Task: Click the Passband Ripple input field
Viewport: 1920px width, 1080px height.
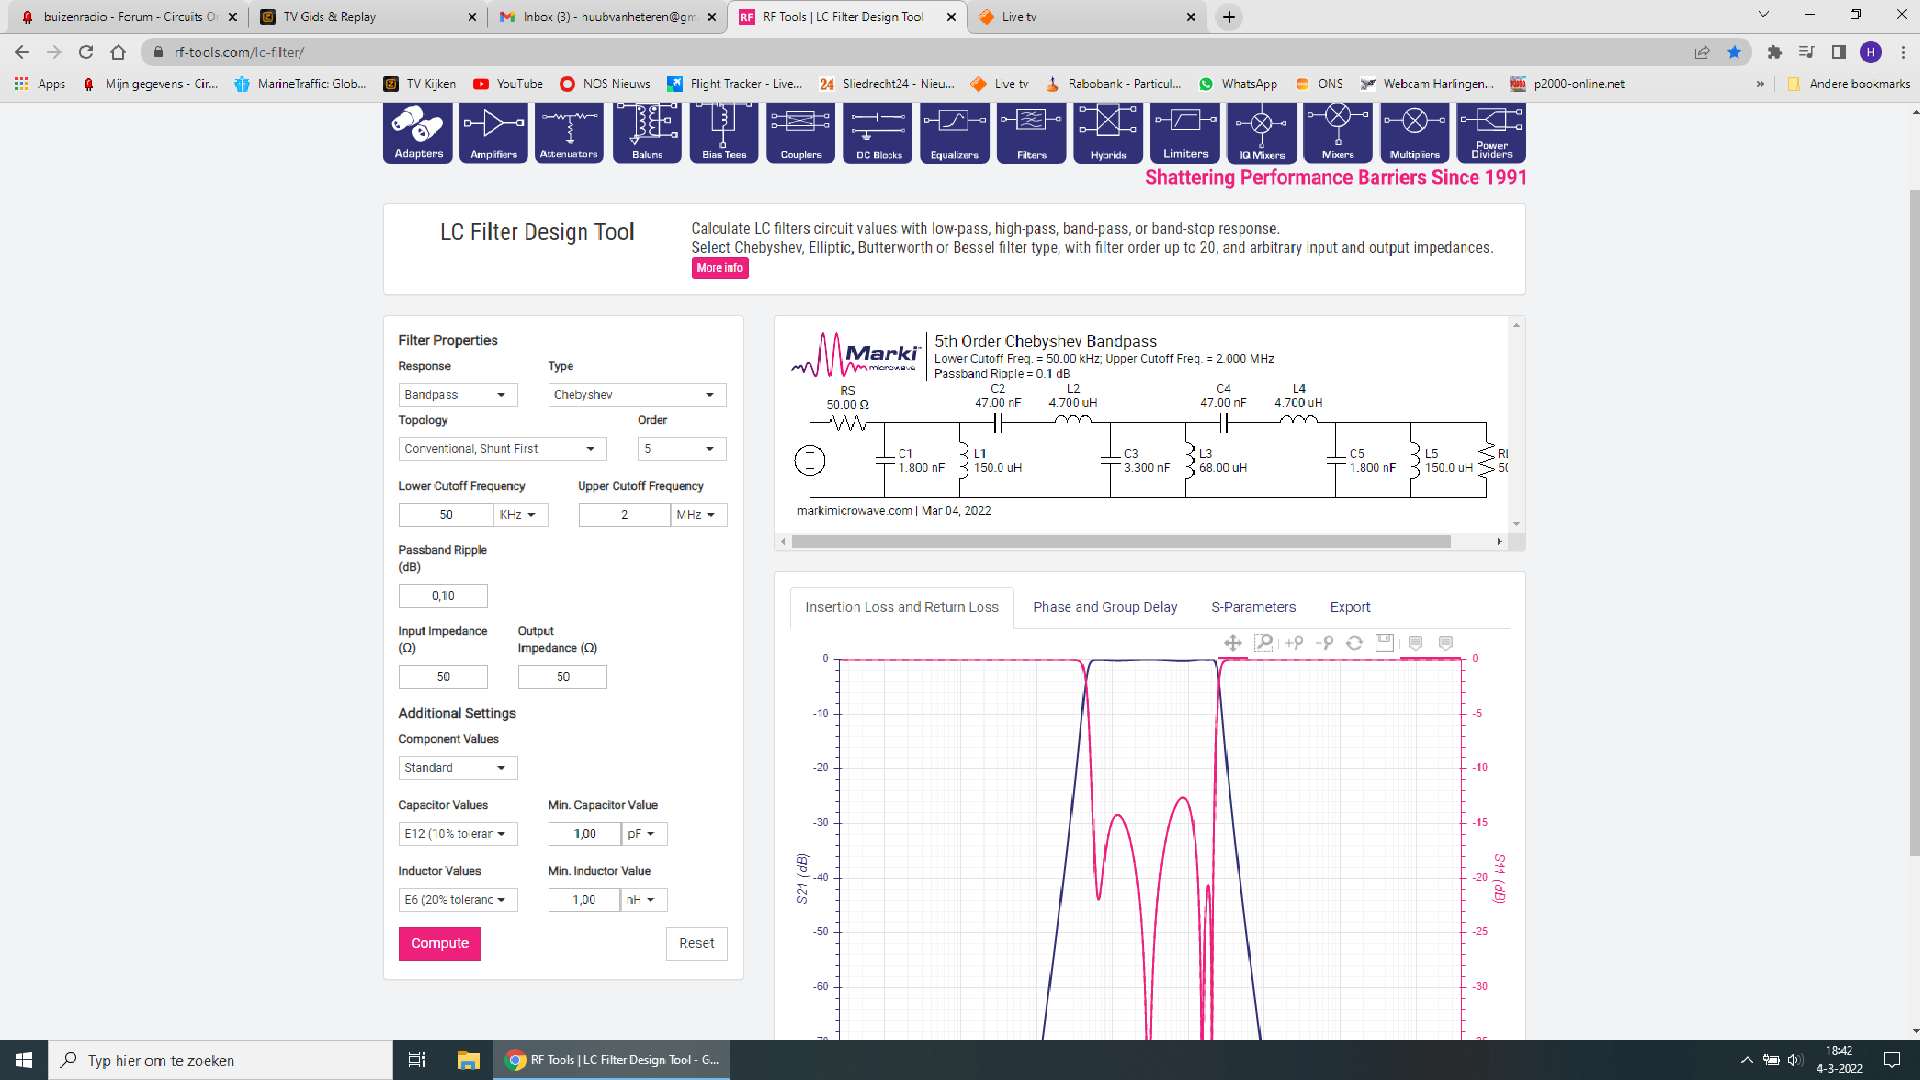Action: tap(443, 596)
